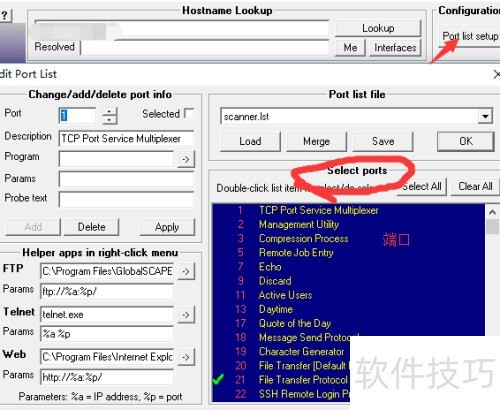This screenshot has height=410, width=500.
Task: Click the Resolved text field
Action: [x=205, y=48]
